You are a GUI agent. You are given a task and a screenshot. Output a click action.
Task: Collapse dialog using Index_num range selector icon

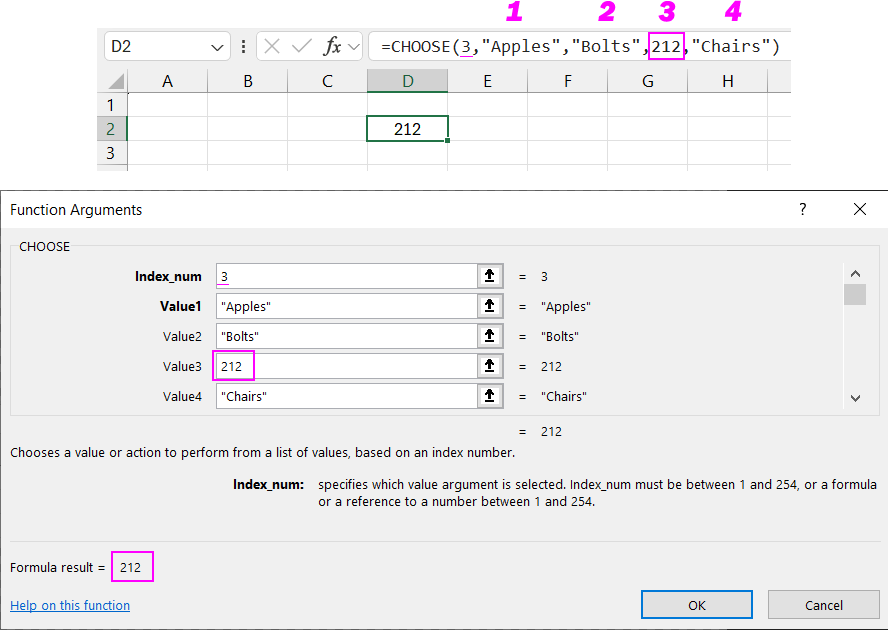488,277
